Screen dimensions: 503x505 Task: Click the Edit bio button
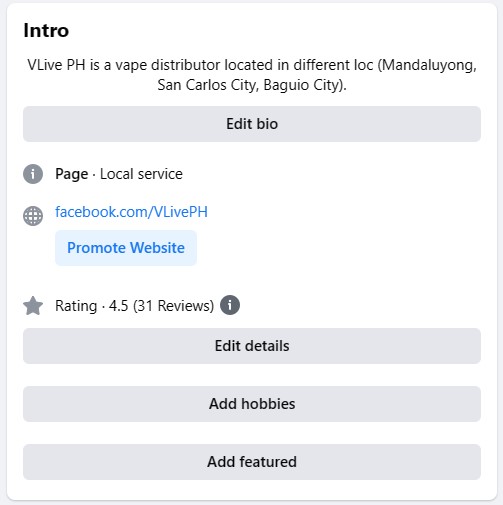coord(252,124)
